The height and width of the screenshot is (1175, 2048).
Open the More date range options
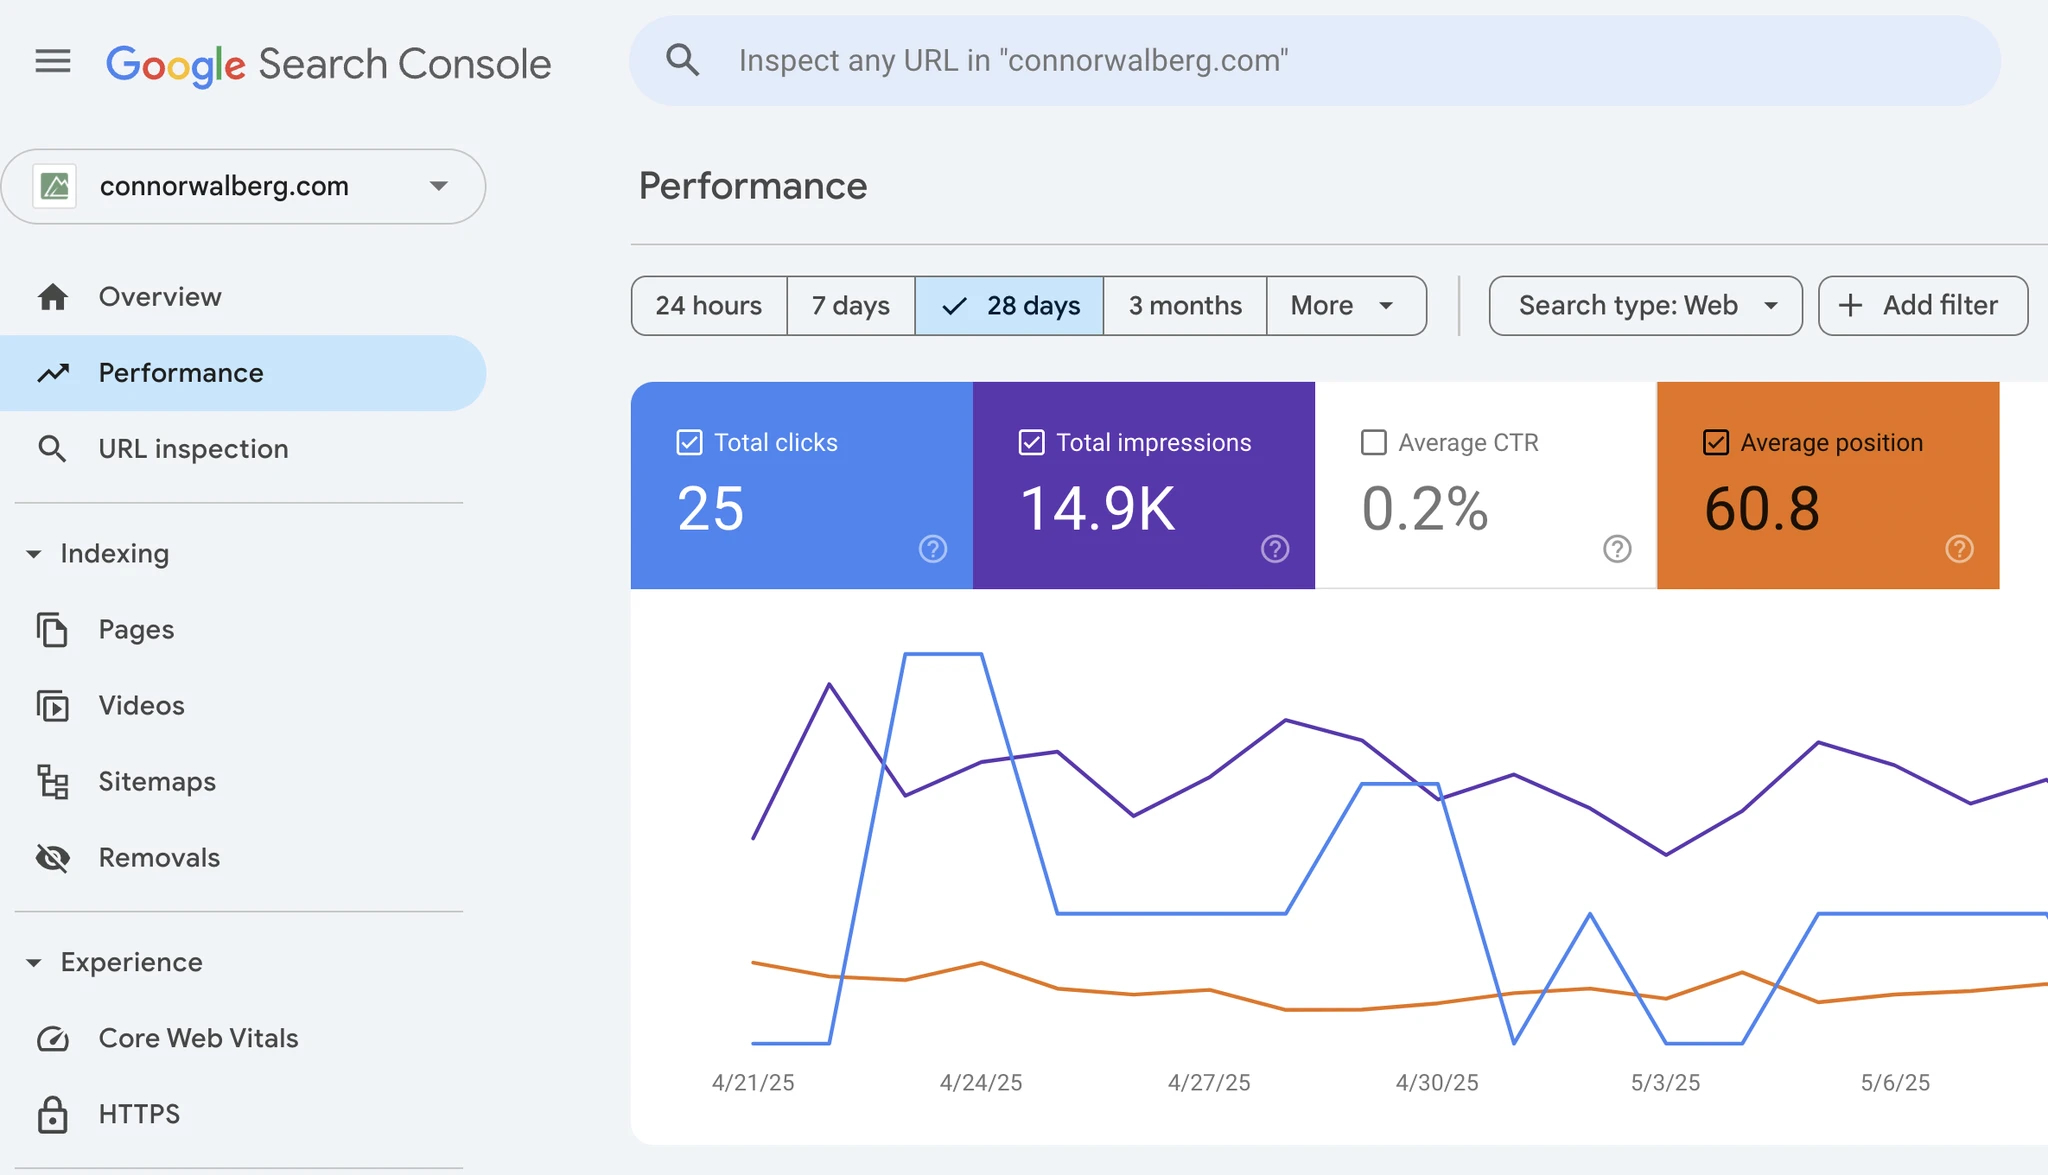tap(1344, 305)
